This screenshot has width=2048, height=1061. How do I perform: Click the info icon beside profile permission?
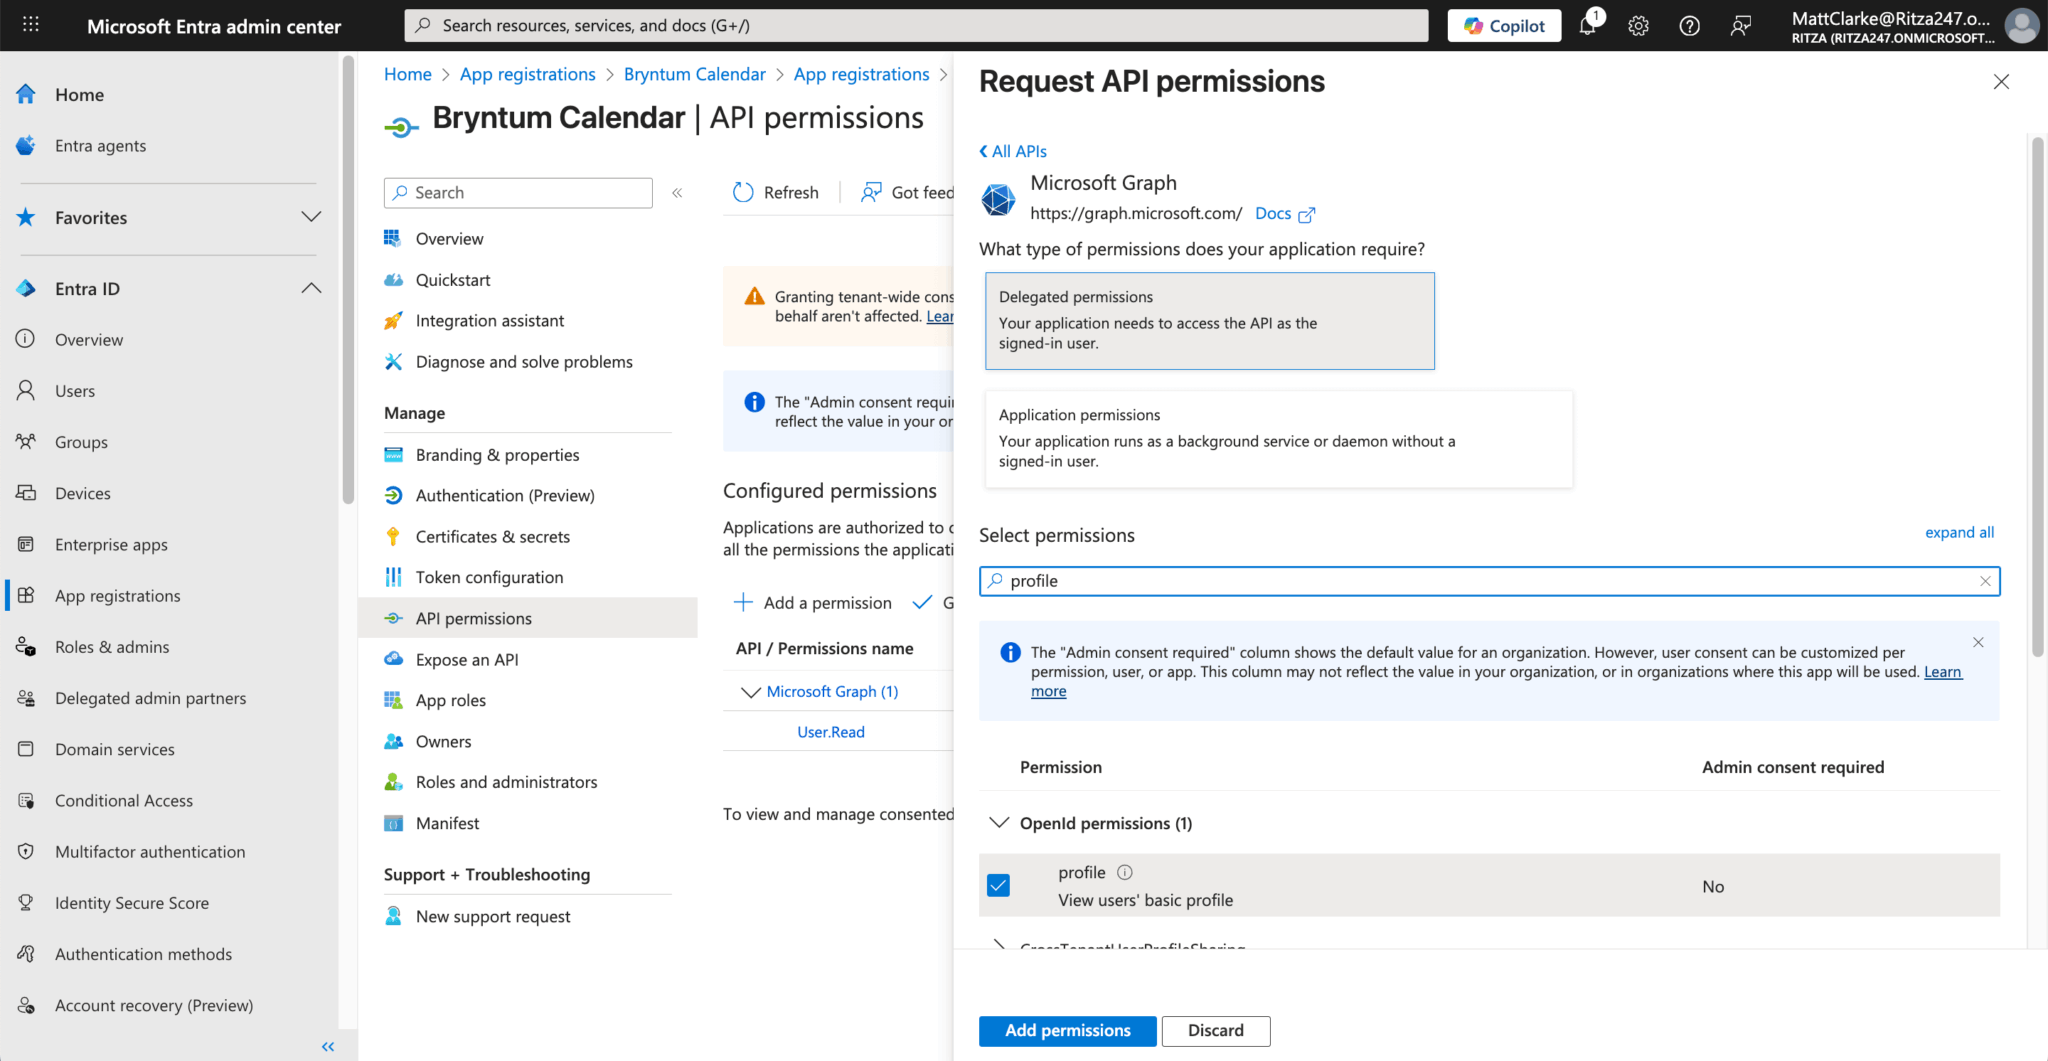point(1125,872)
